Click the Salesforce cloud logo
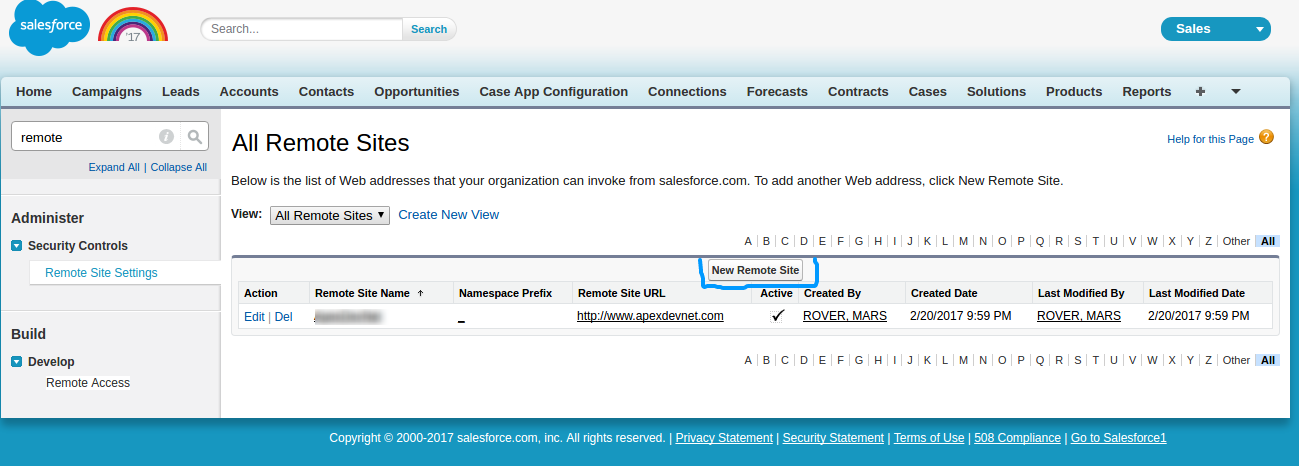 coord(49,28)
